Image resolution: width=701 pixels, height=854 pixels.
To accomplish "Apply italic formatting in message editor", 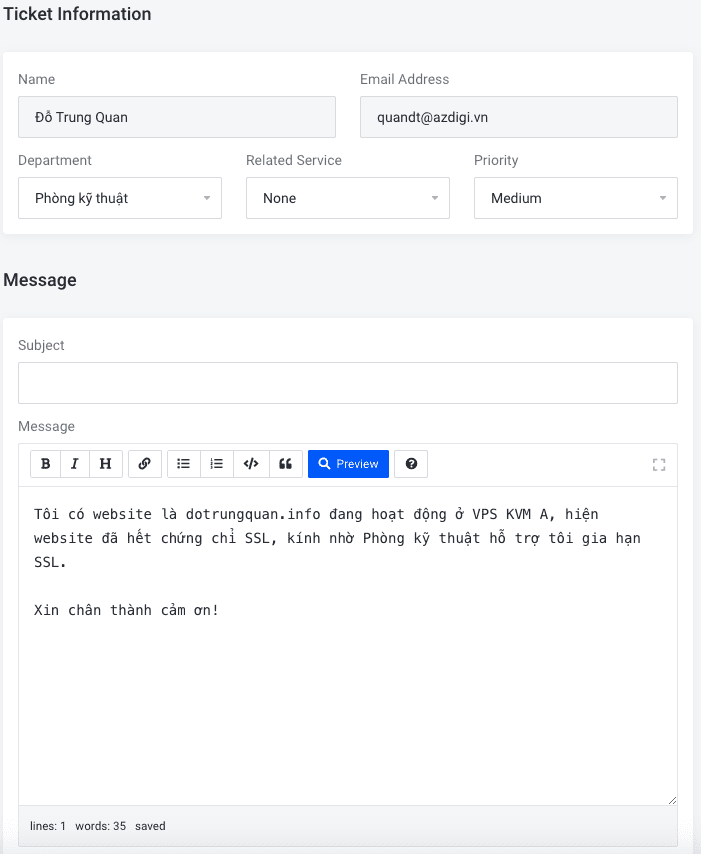I will [x=75, y=464].
